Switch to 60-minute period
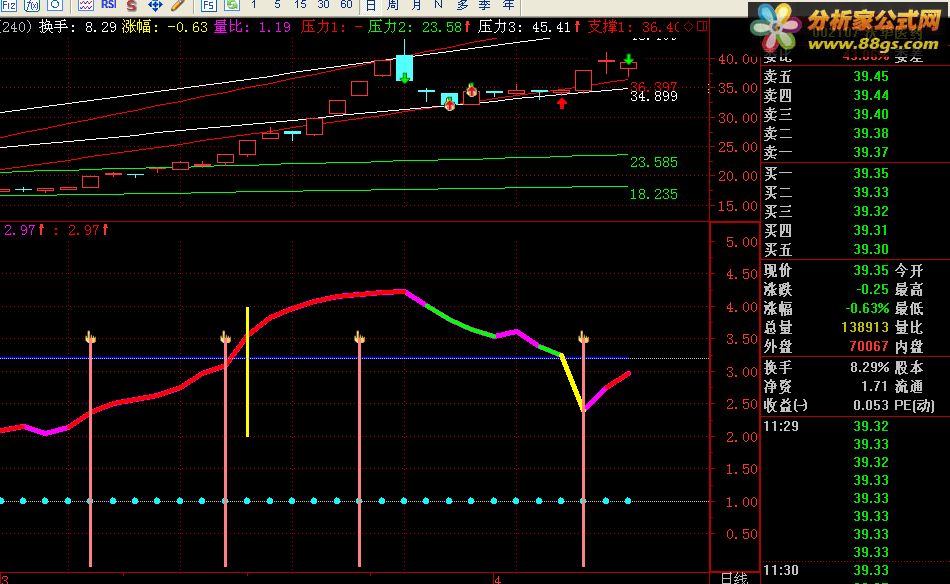Image resolution: width=950 pixels, height=584 pixels. (347, 5)
